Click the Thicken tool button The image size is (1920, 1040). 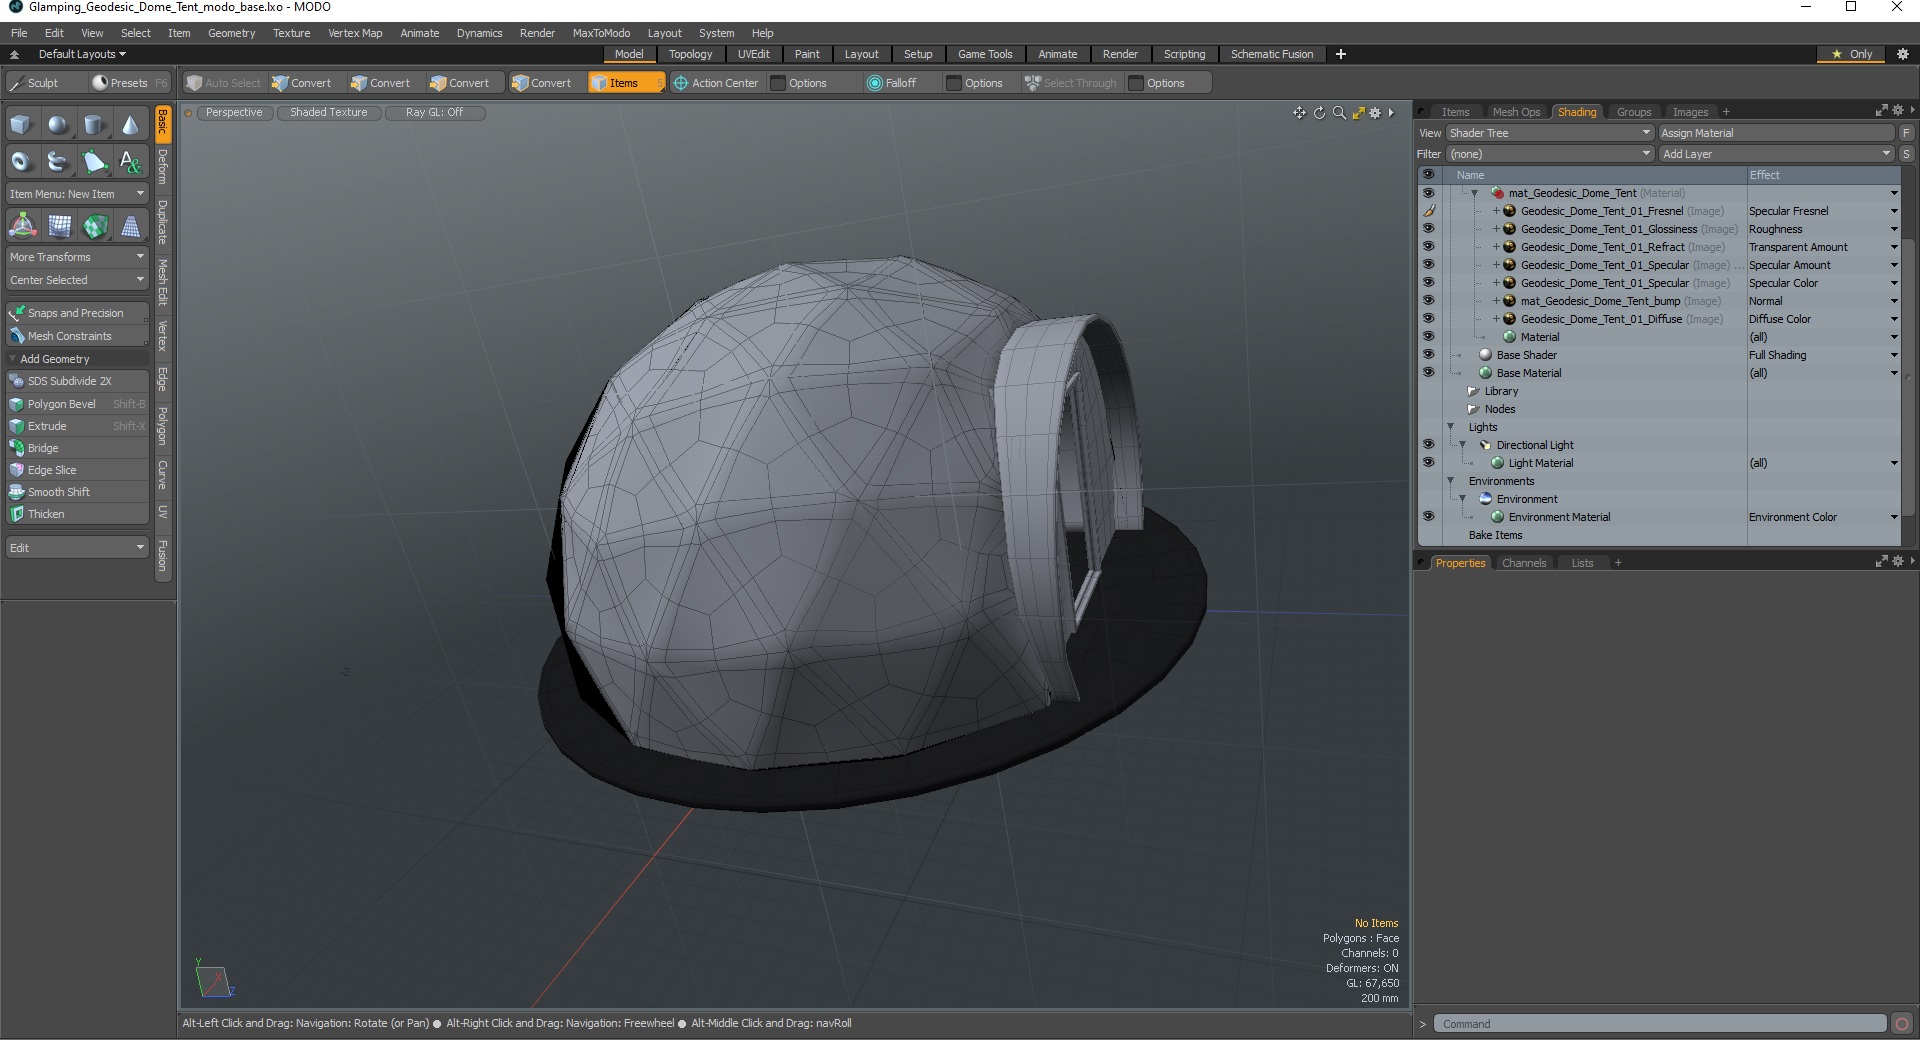[77, 514]
